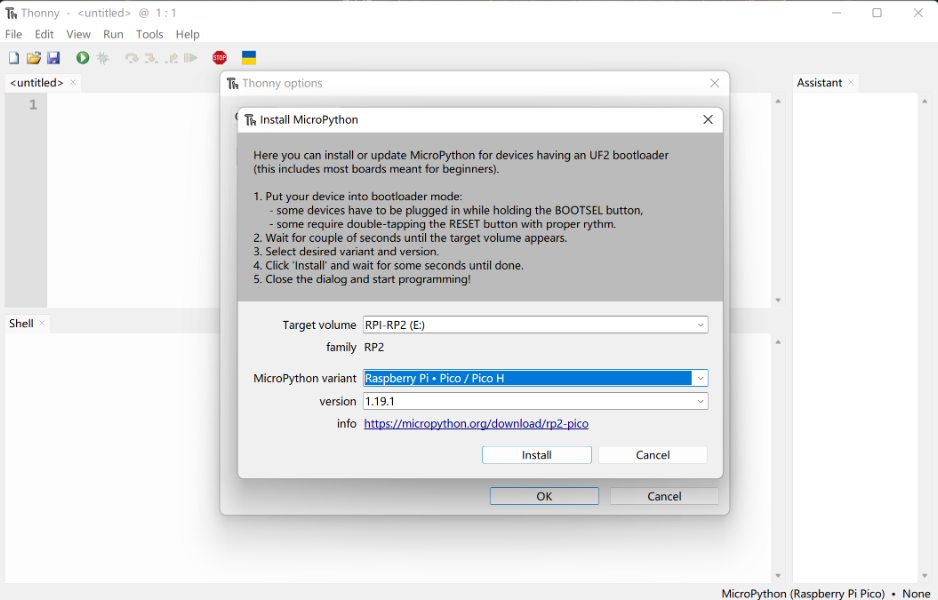The height and width of the screenshot is (600, 938).
Task: Close the Assistant panel tab
Action: [x=851, y=82]
